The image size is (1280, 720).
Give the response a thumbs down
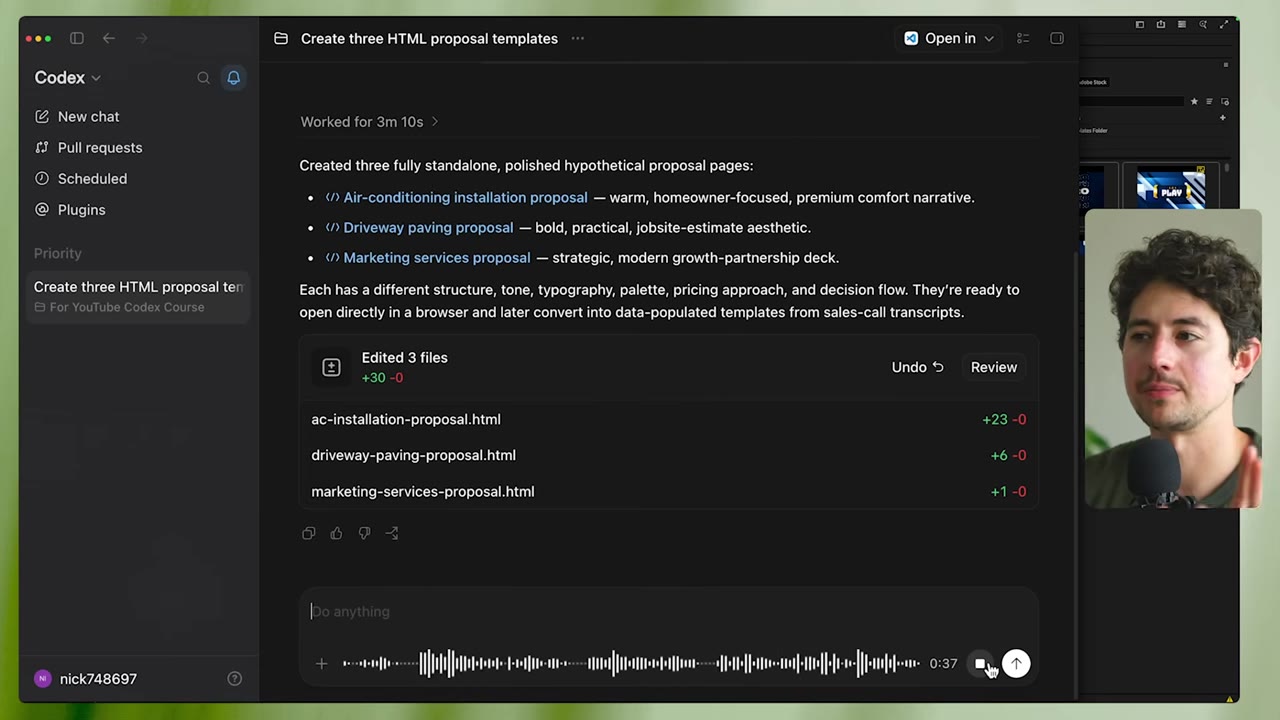364,533
